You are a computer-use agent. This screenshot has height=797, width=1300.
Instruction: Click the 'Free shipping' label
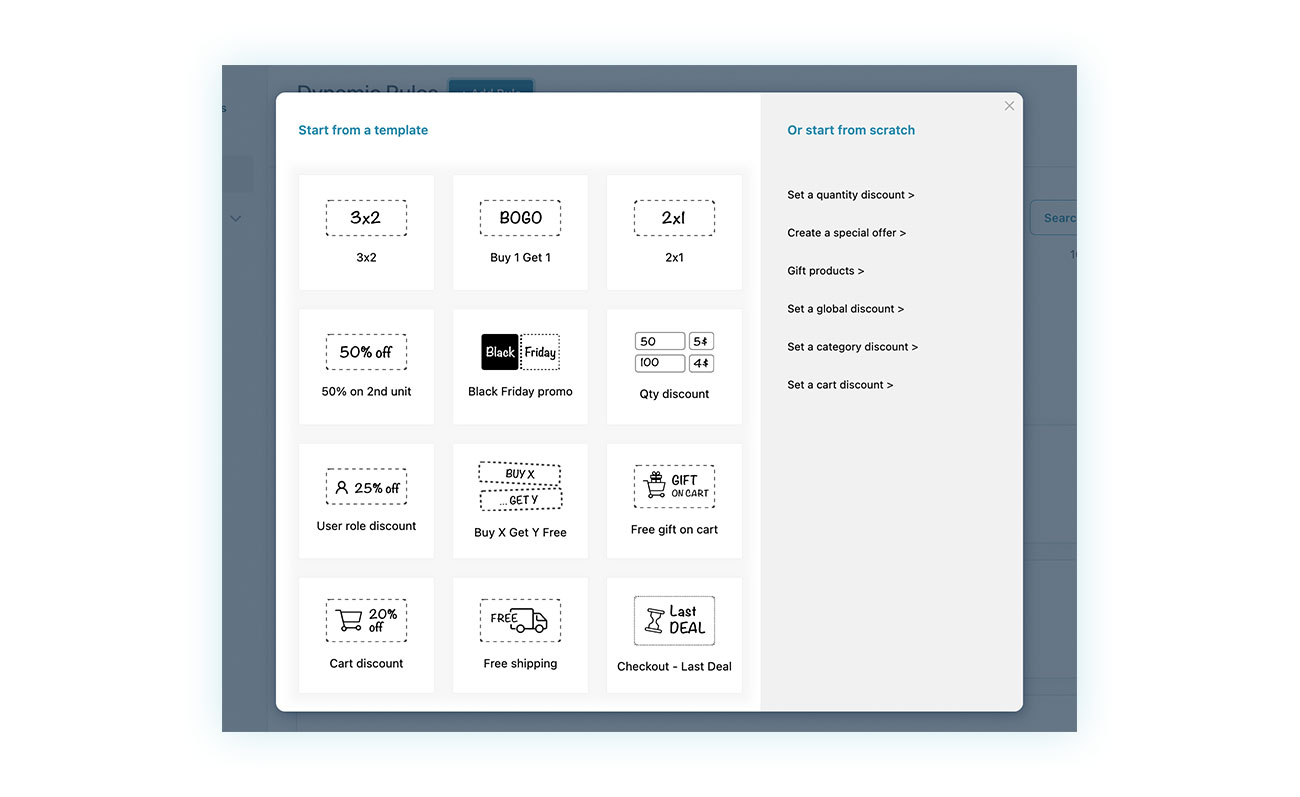520,664
